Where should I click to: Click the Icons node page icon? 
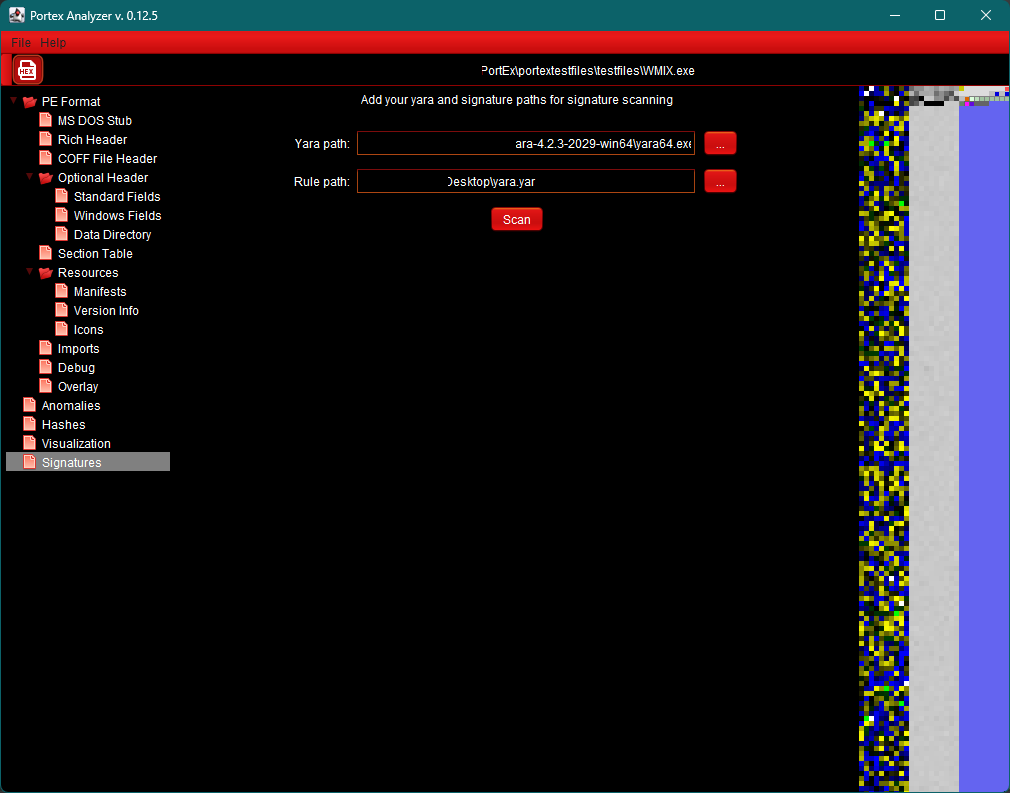coord(62,330)
